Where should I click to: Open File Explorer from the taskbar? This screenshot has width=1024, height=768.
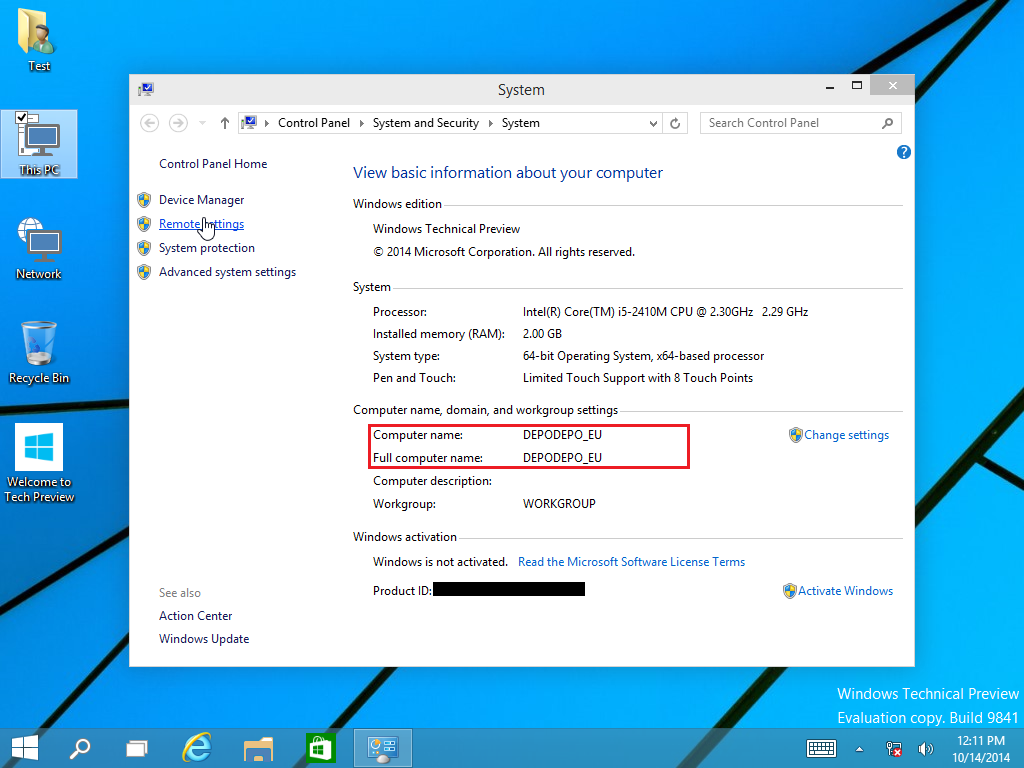[259, 747]
